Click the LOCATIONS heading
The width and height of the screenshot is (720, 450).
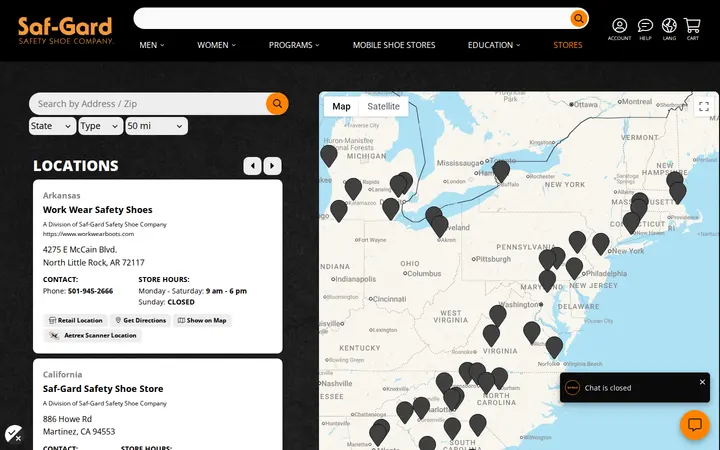pos(76,166)
